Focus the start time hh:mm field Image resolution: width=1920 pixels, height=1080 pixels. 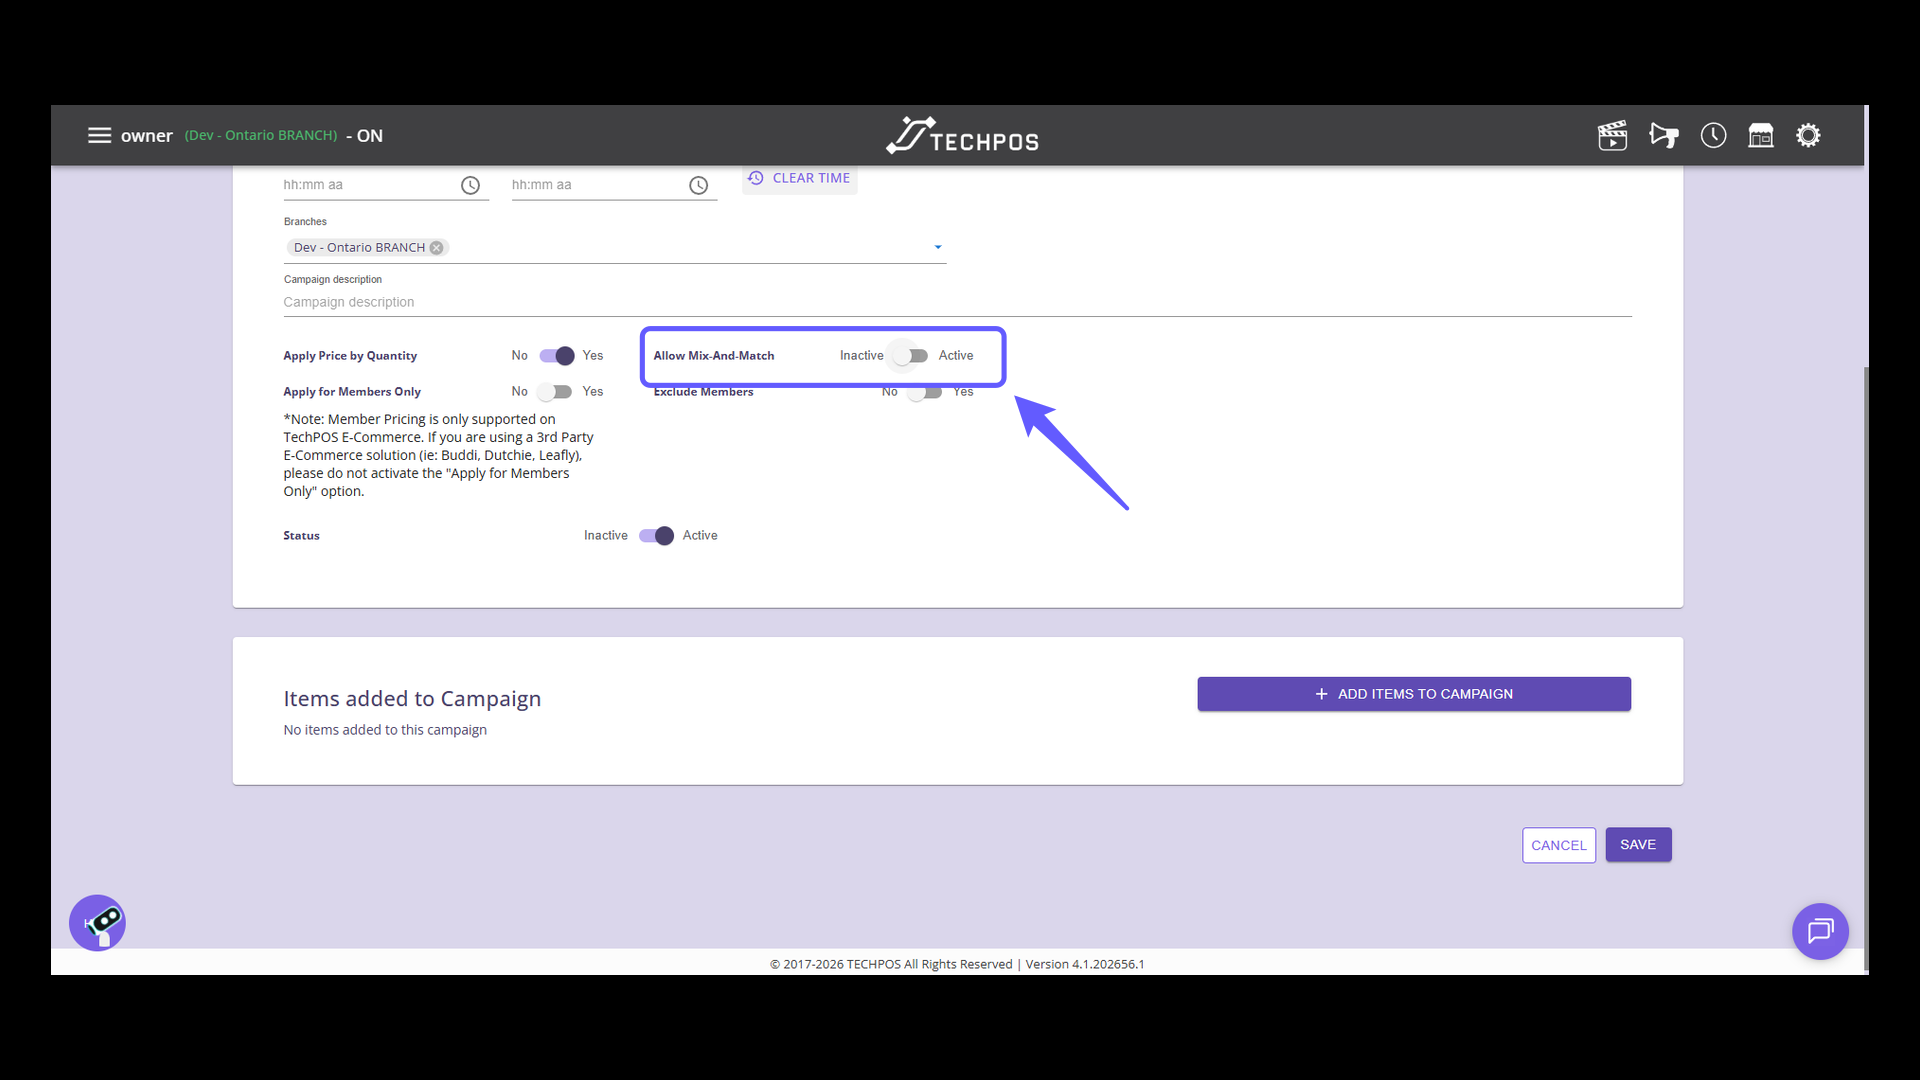pyautogui.click(x=368, y=185)
